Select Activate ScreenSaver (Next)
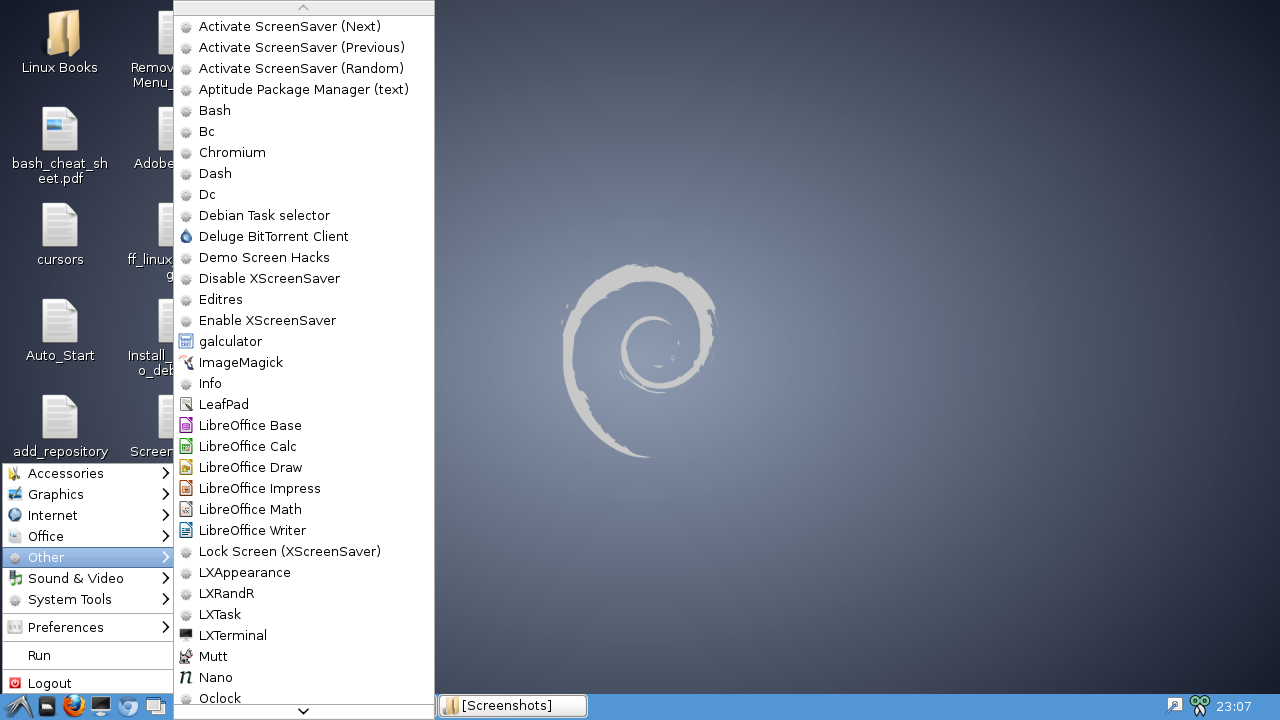This screenshot has width=1280, height=720. (x=304, y=27)
